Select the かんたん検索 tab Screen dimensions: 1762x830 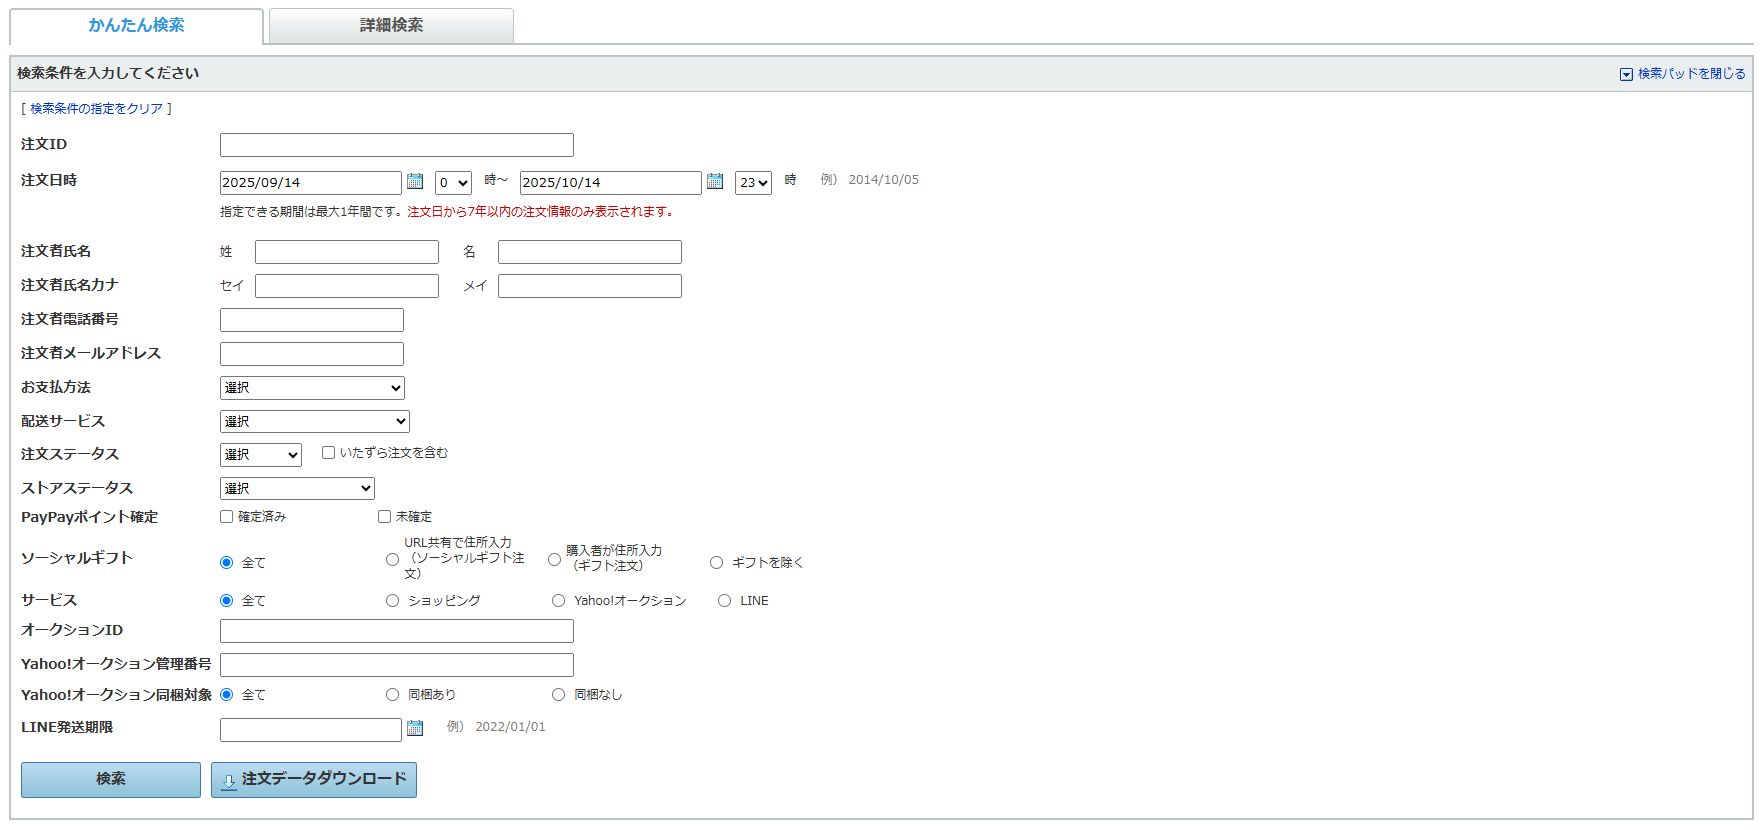point(136,26)
